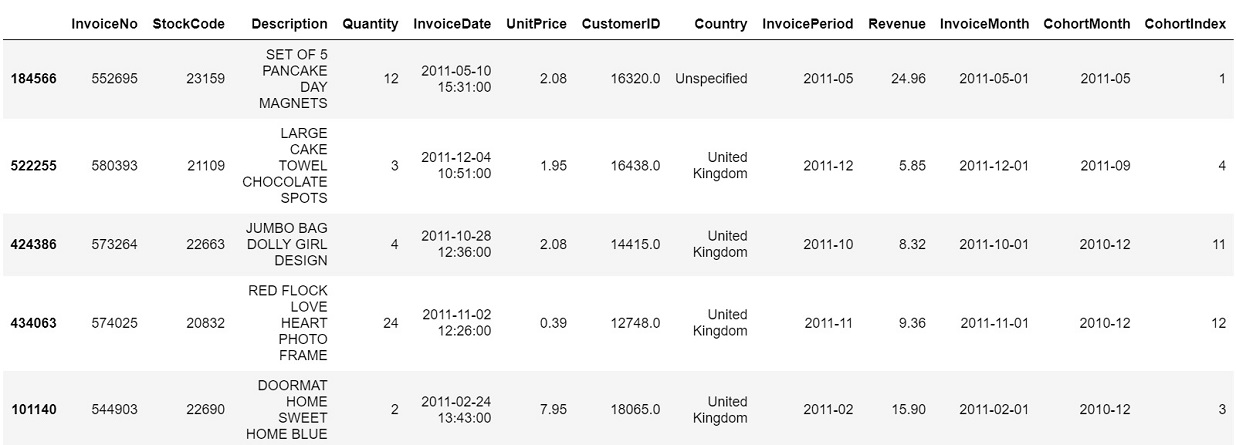Click the Unspecified country cell
The image size is (1236, 445).
pyautogui.click(x=711, y=78)
